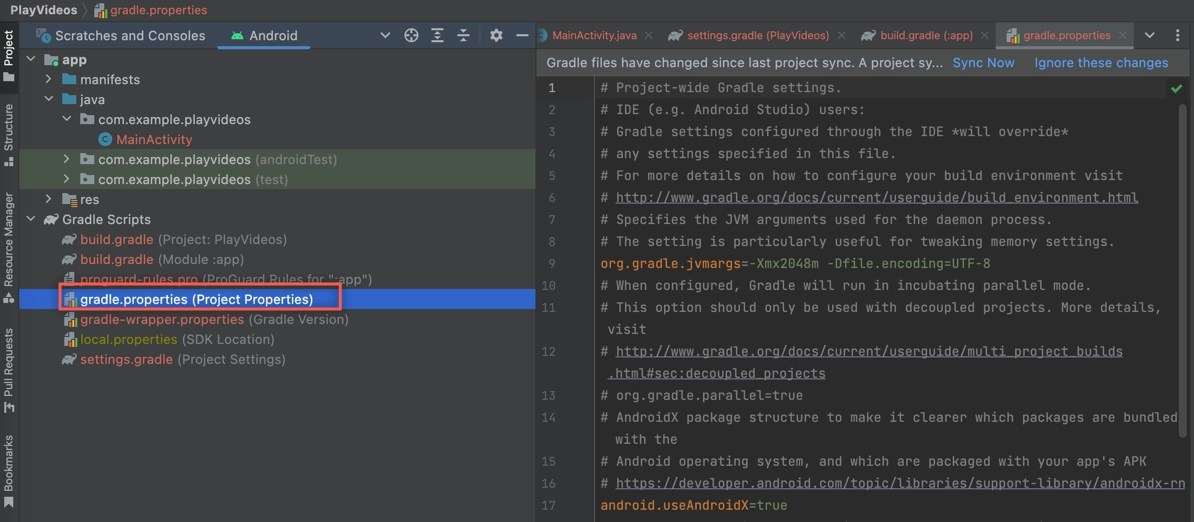This screenshot has width=1194, height=522.
Task: Collapse the java folder
Action: coord(49,99)
